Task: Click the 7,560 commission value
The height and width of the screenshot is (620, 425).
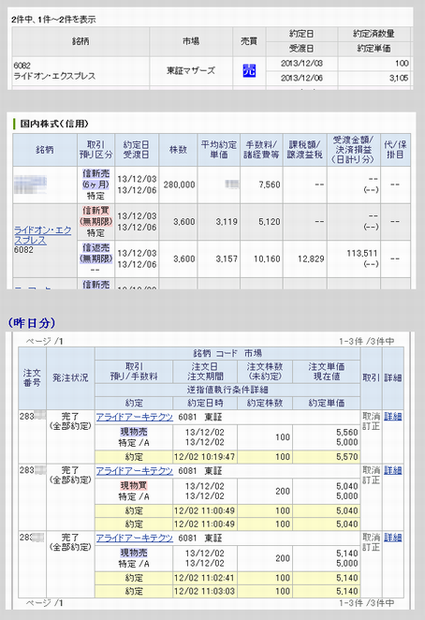Action: [269, 185]
